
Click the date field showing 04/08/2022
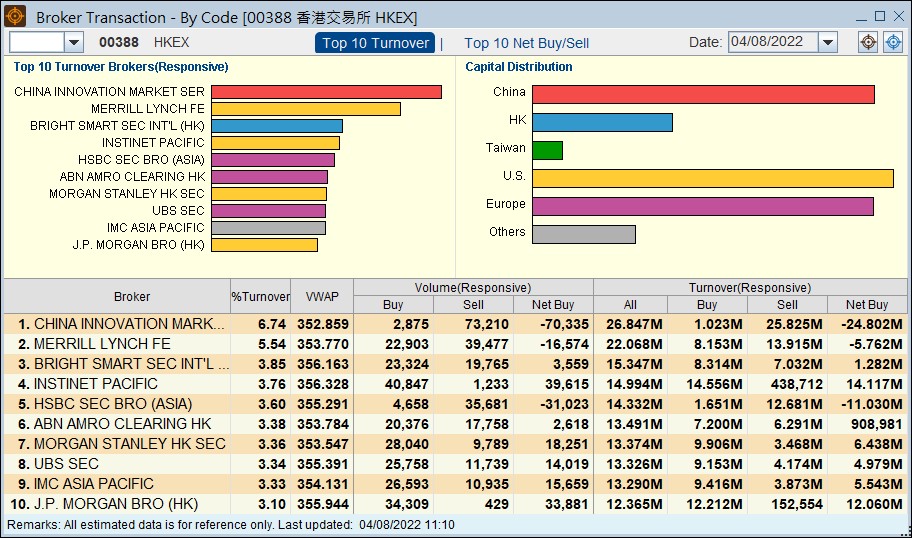click(x=772, y=42)
